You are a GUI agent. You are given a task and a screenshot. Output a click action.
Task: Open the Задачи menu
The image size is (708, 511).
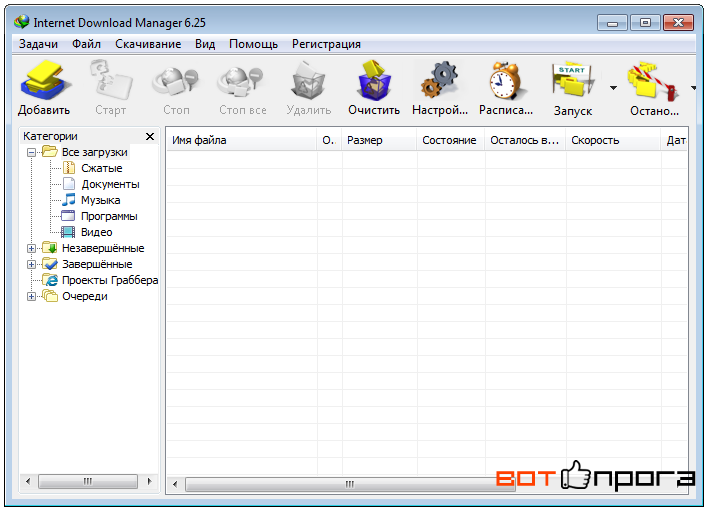pos(38,44)
